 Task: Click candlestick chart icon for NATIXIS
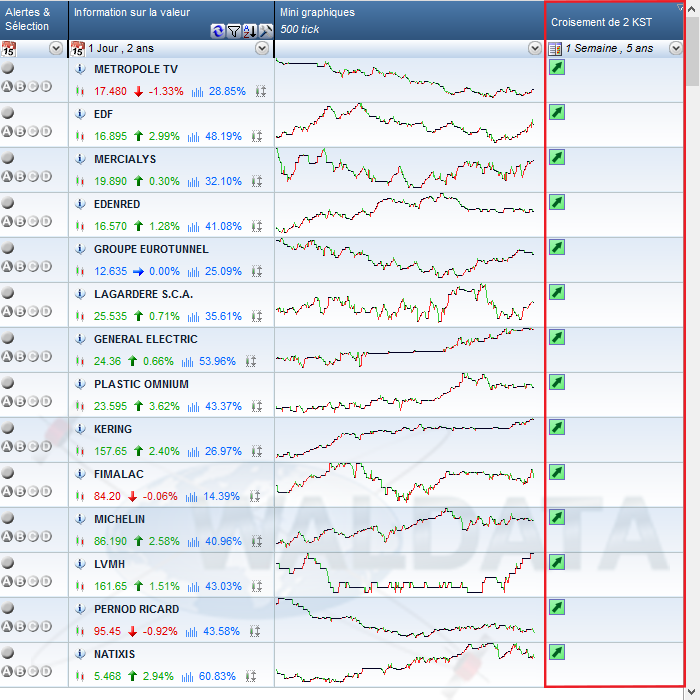click(80, 676)
